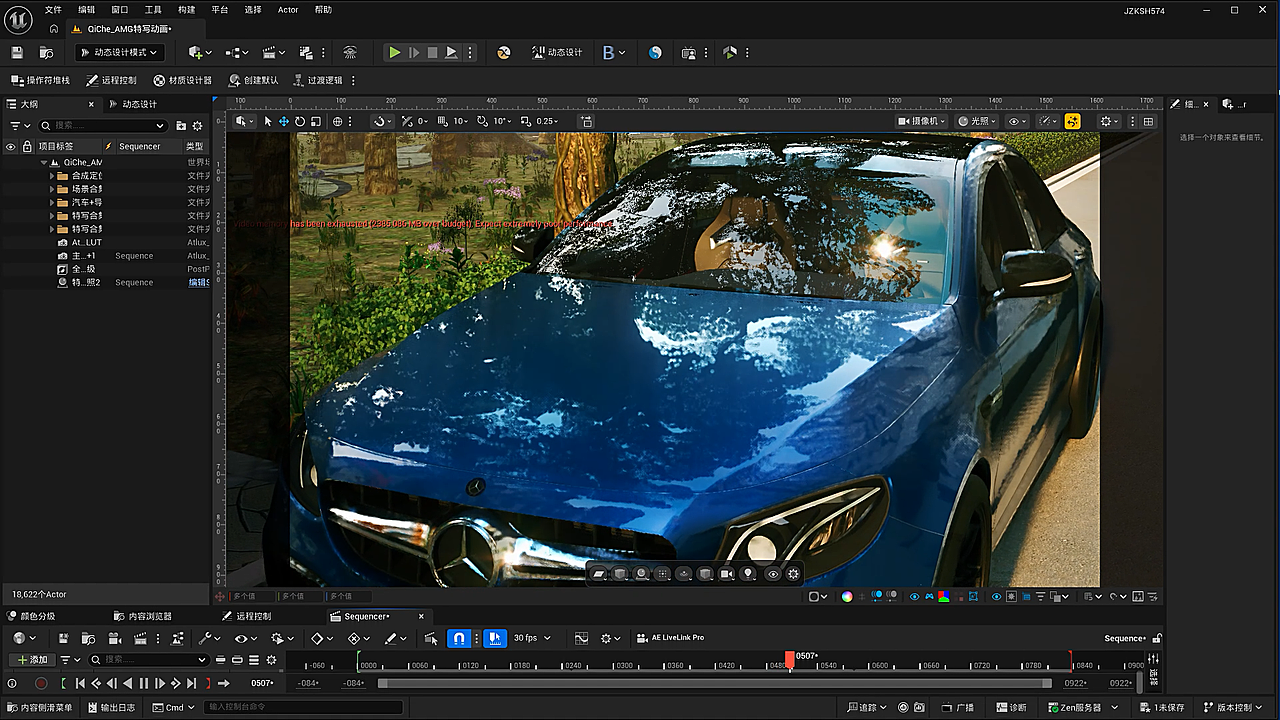Click the render movie clapperboard in Sequencer toolbar
Image resolution: width=1280 pixels, height=720 pixels.
click(x=141, y=638)
